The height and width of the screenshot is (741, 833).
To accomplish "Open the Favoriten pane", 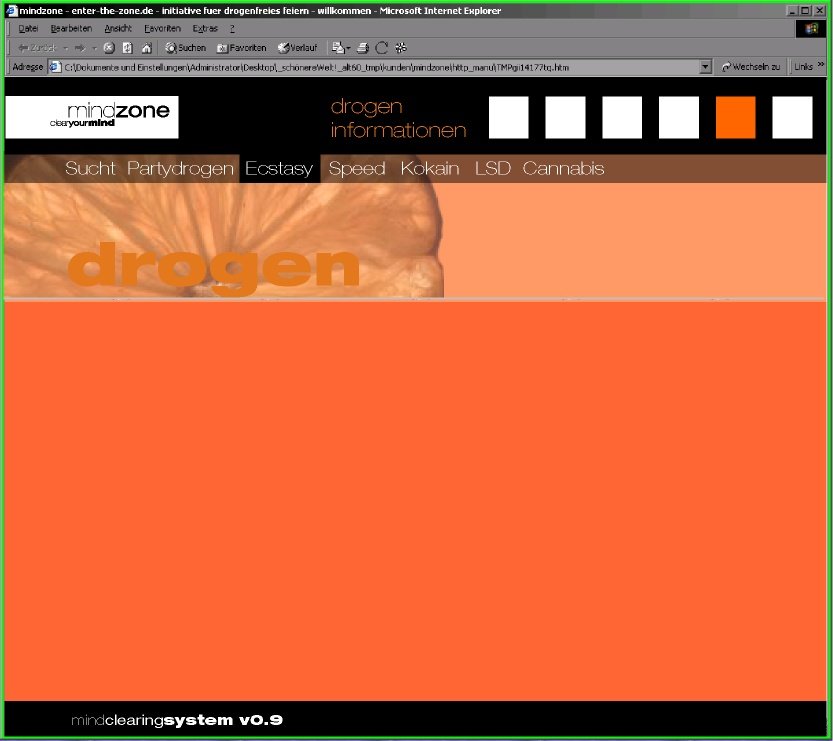I will point(242,47).
